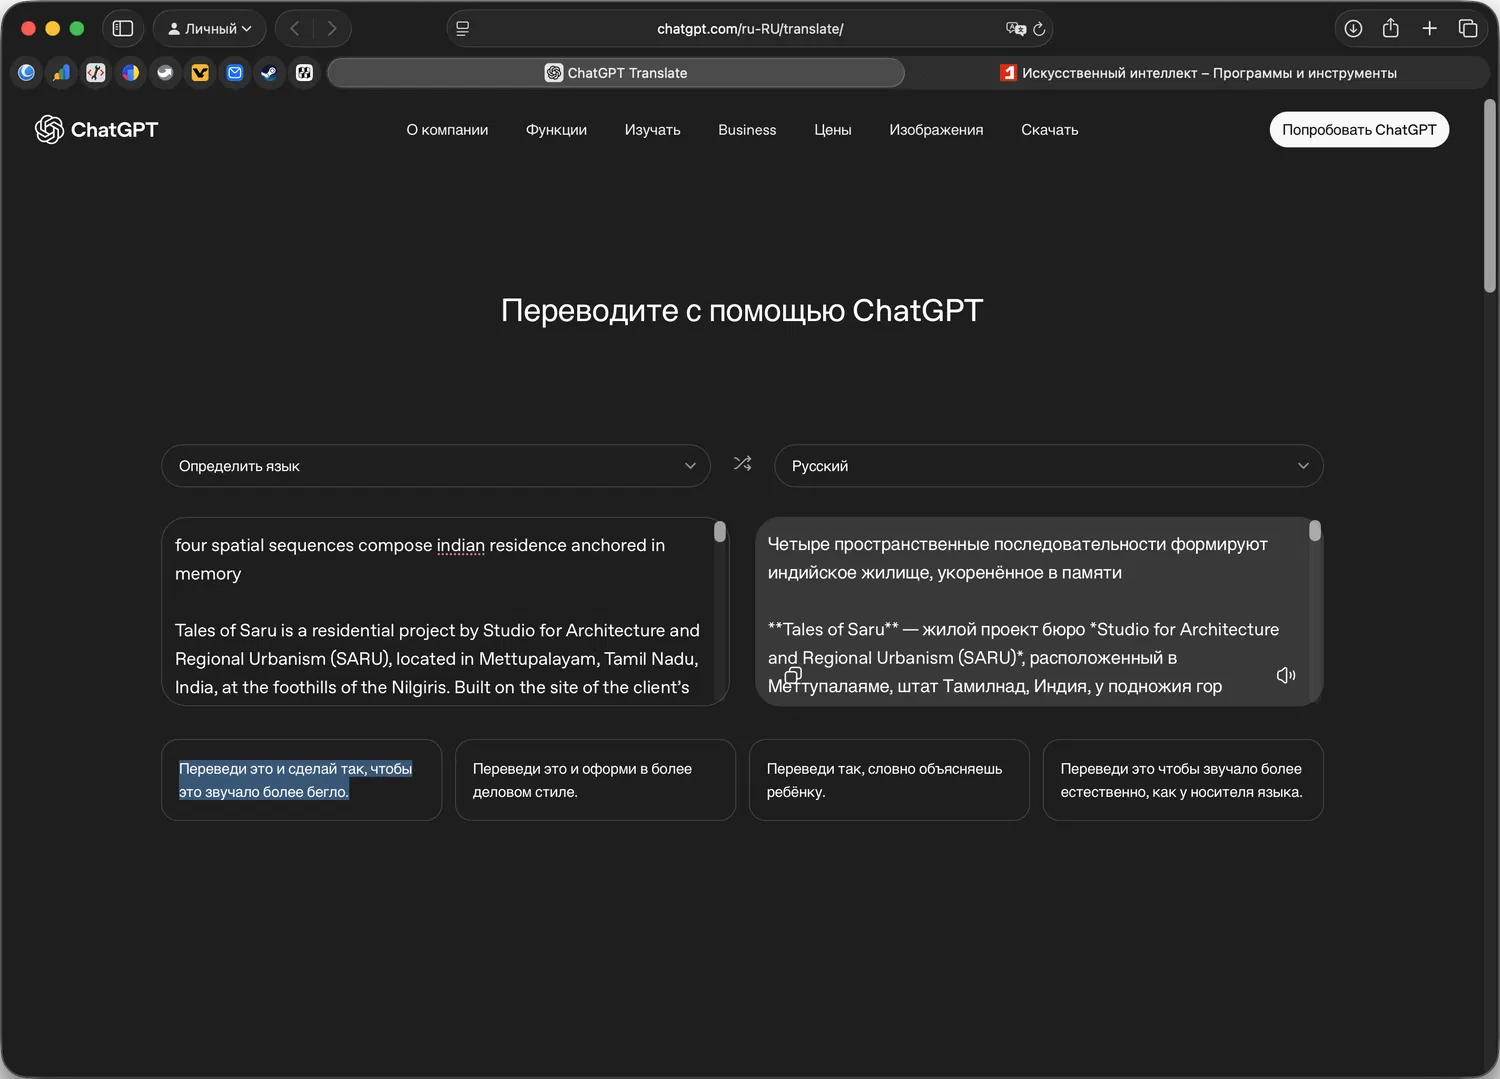Image resolution: width=1500 pixels, height=1079 pixels.
Task: Open the Google Analytics pinned tab
Action: [62, 73]
